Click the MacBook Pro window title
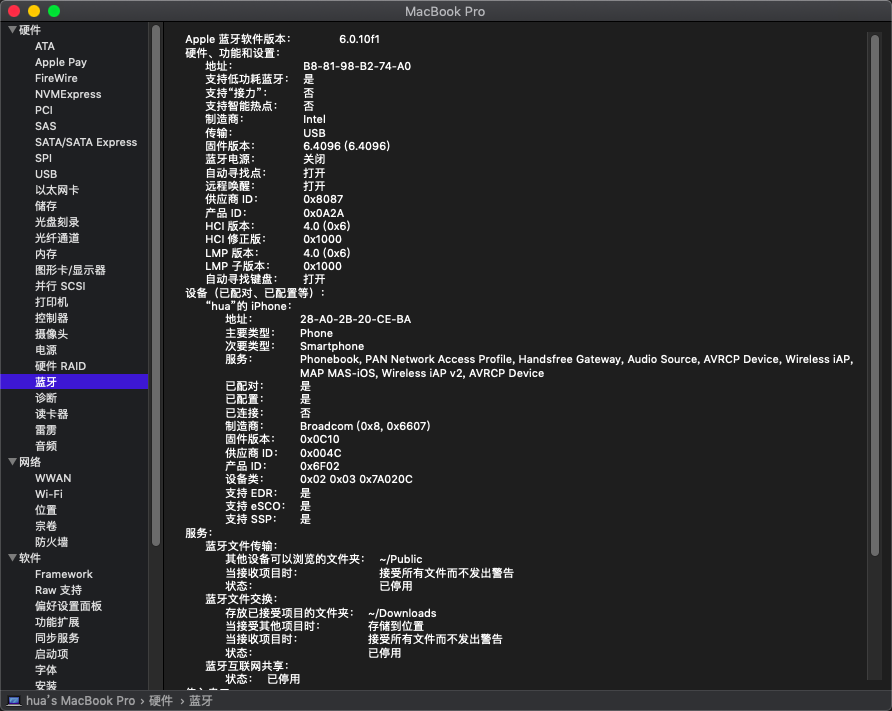The width and height of the screenshot is (892, 711). click(x=445, y=11)
